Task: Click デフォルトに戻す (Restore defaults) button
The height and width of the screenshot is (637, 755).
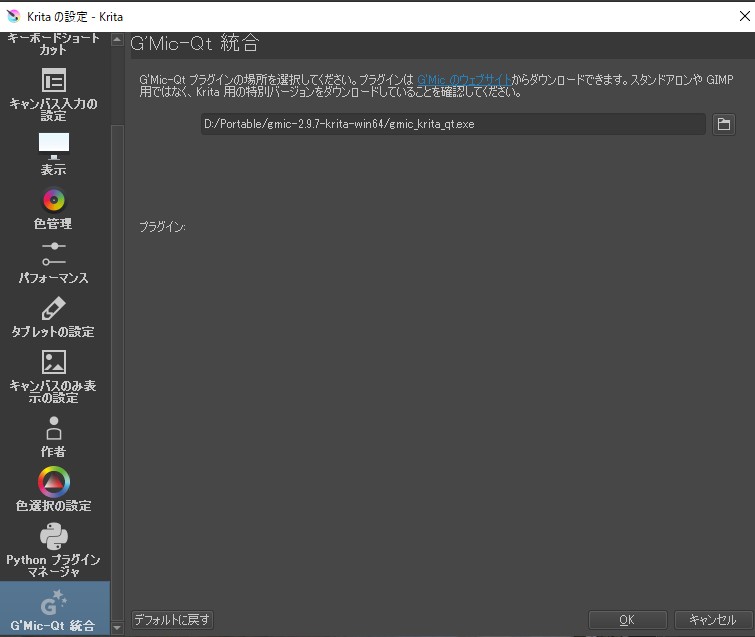Action: click(172, 619)
